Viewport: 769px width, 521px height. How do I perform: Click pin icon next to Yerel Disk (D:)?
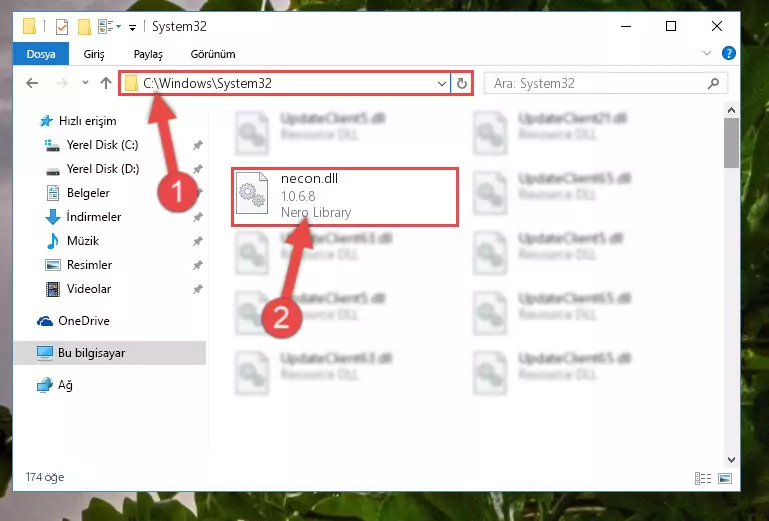[x=197, y=169]
